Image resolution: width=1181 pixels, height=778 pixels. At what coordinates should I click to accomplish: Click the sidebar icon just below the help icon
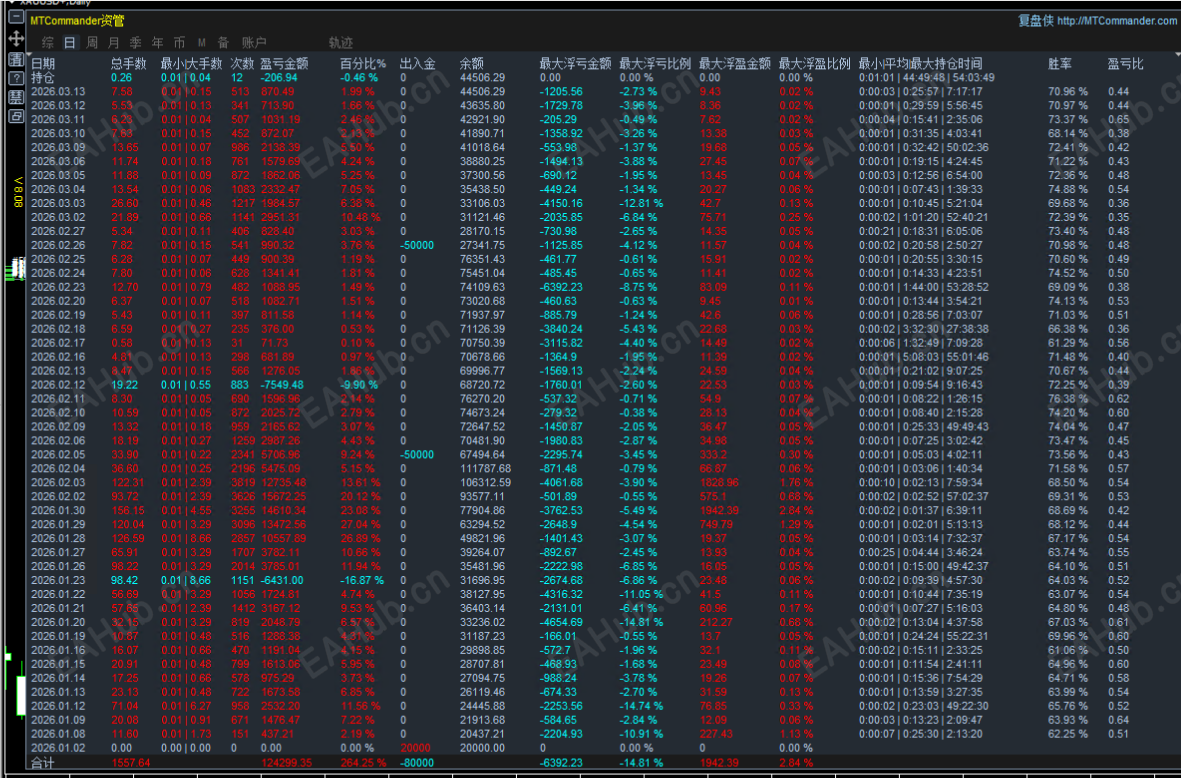pos(15,97)
